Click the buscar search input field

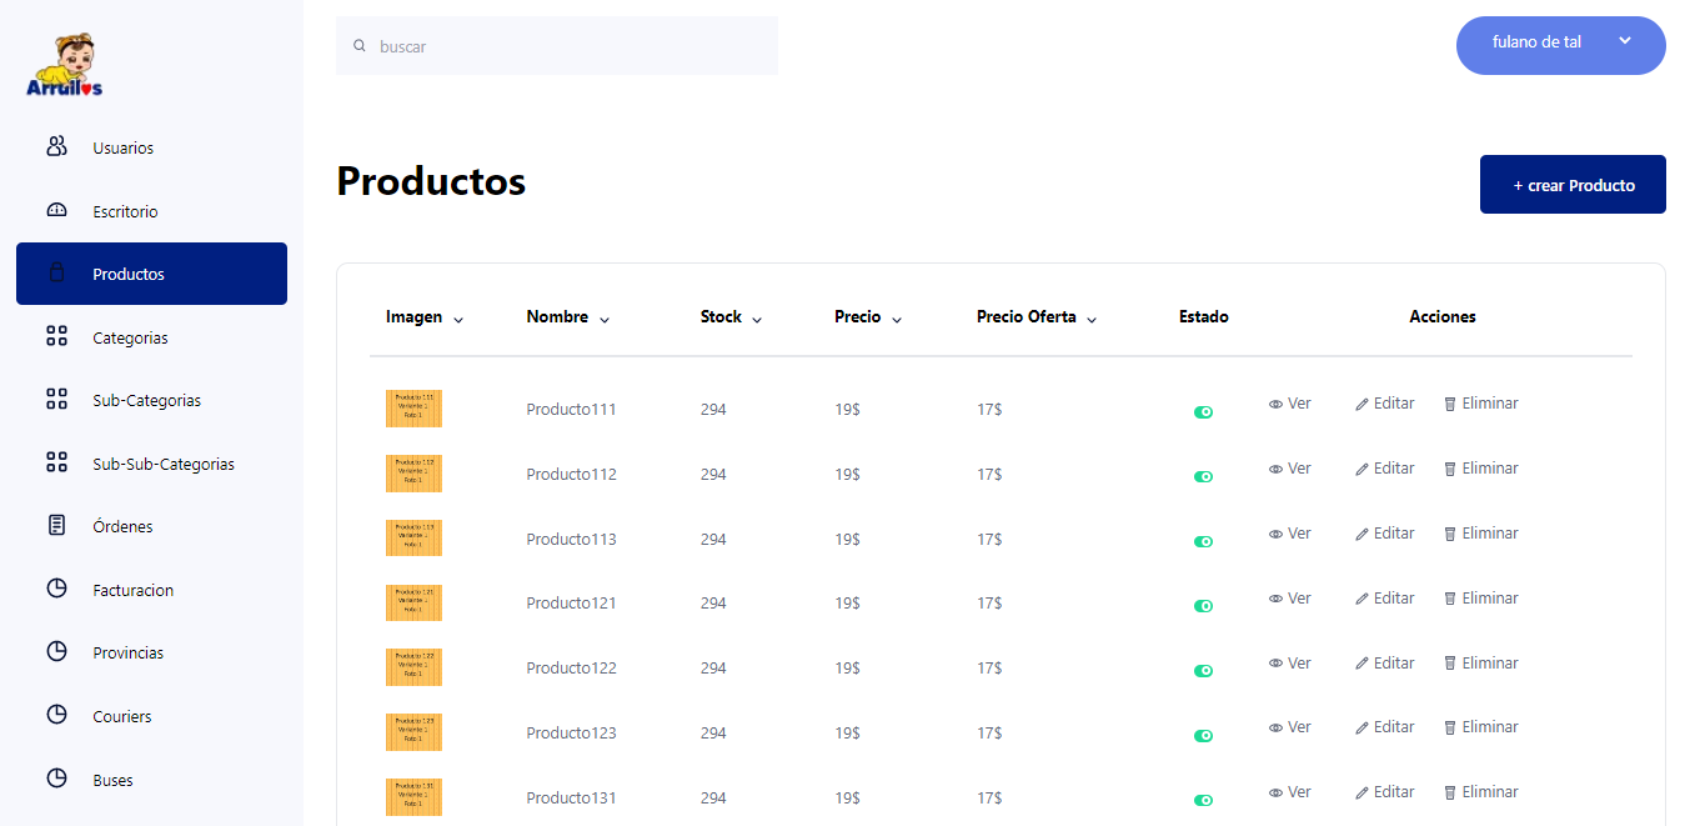pyautogui.click(x=570, y=46)
